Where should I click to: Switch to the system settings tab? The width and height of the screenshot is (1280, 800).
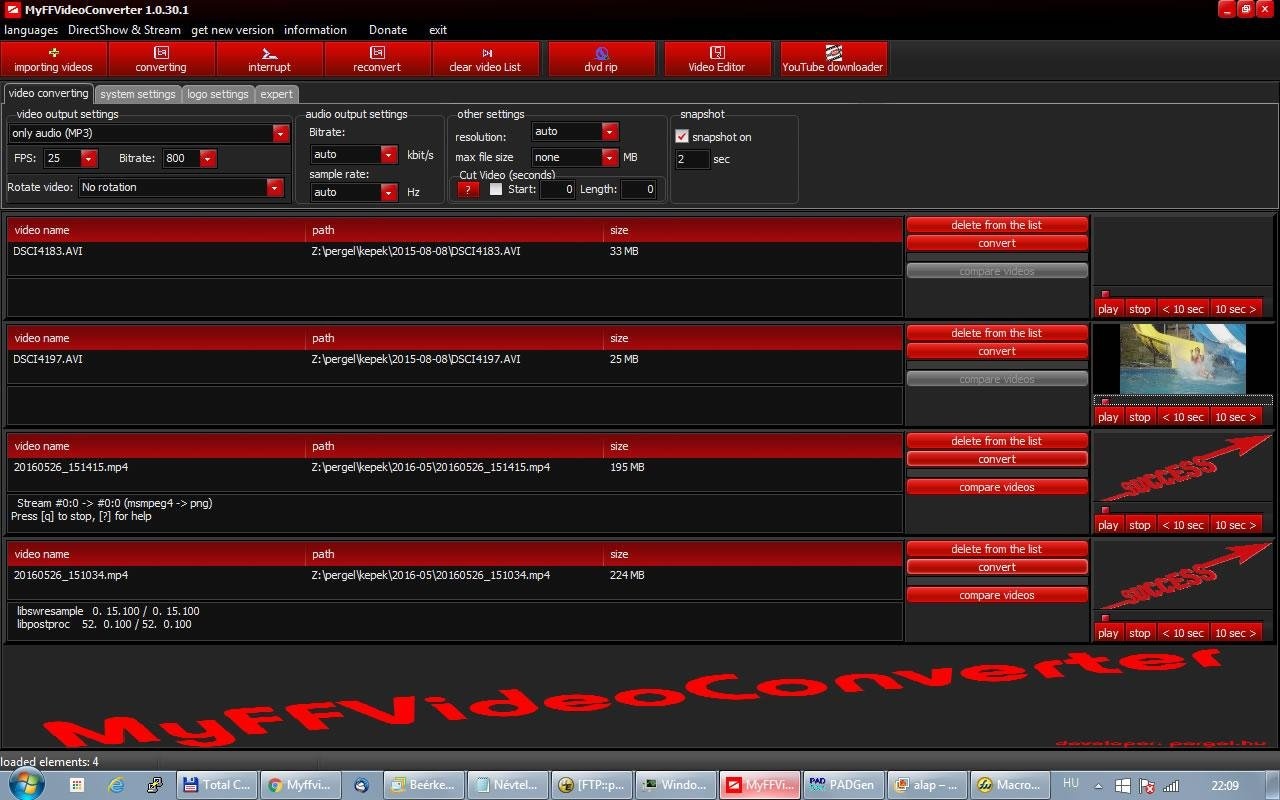point(138,94)
